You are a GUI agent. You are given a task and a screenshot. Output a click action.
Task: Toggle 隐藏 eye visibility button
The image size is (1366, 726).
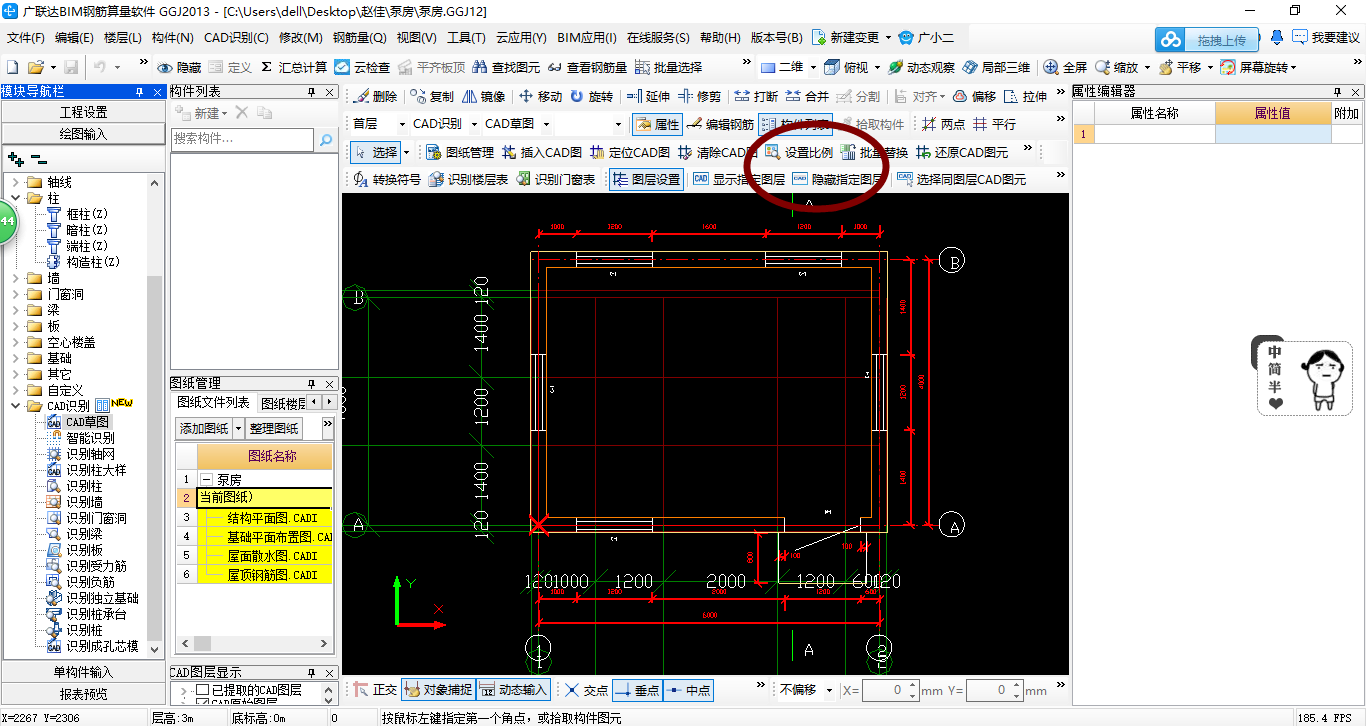[179, 67]
